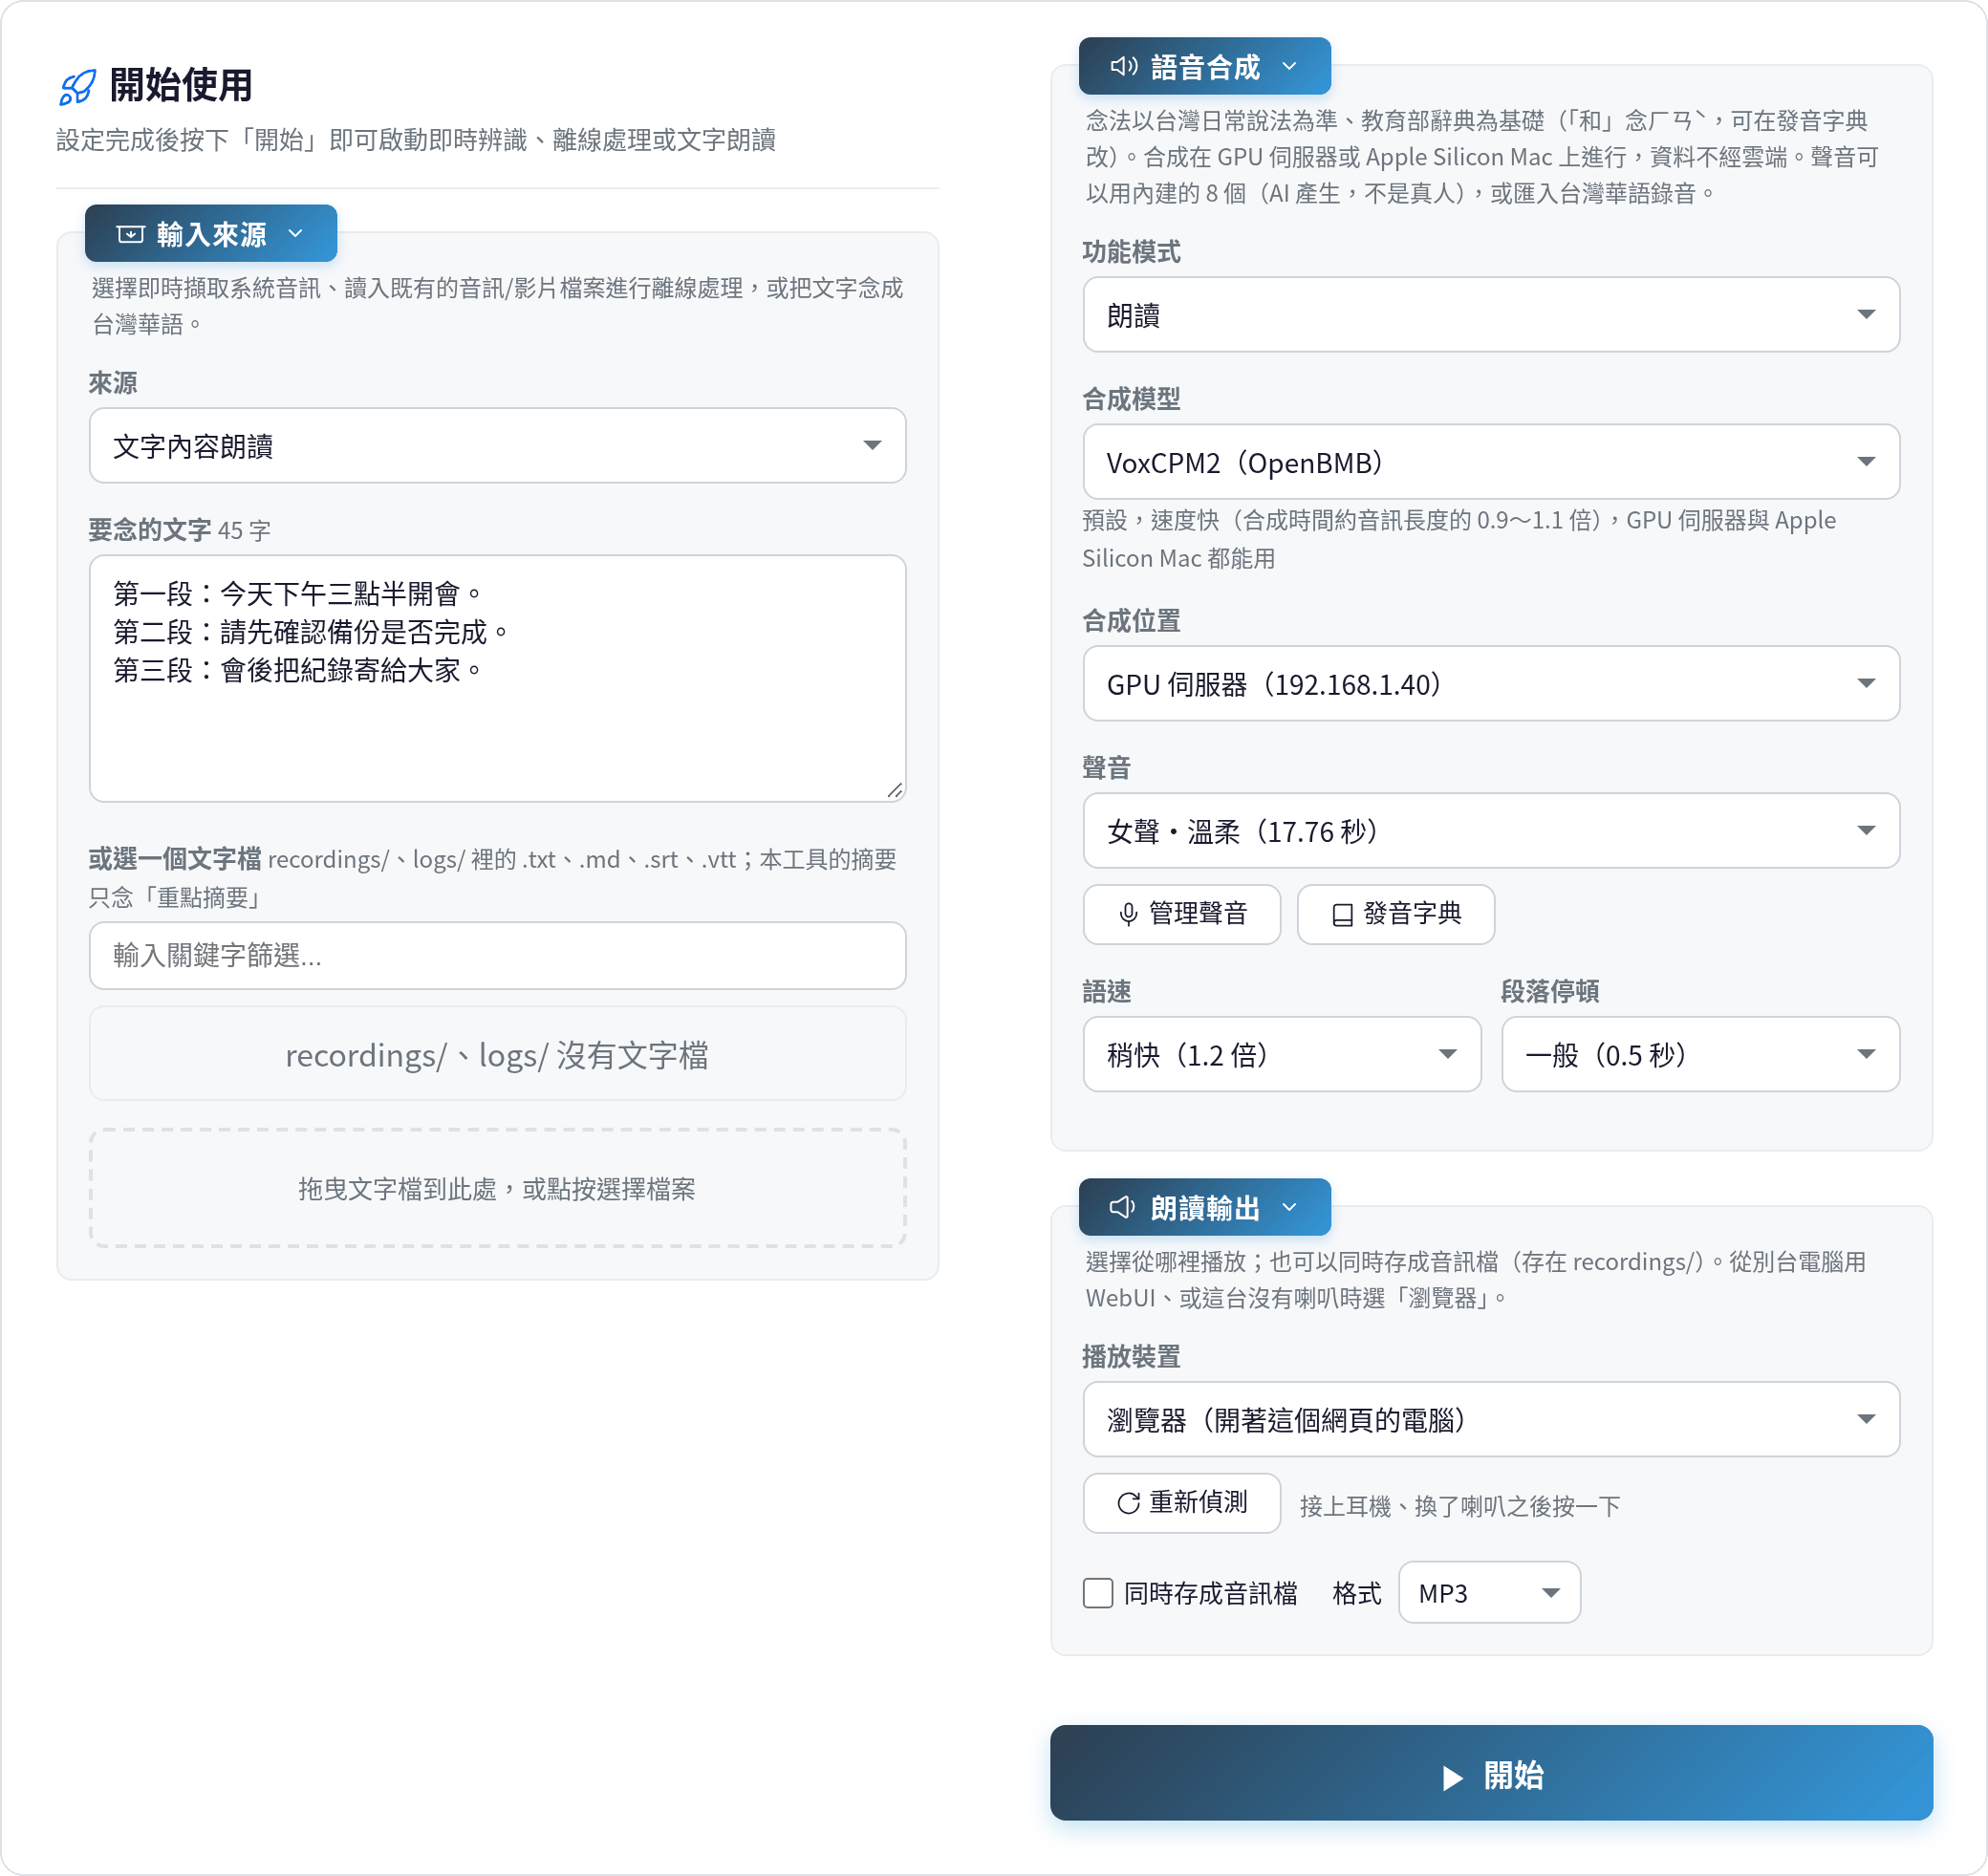Enable the 同時存成音訊檔 checkbox
This screenshot has width=1988, height=1876.
coord(1098,1592)
